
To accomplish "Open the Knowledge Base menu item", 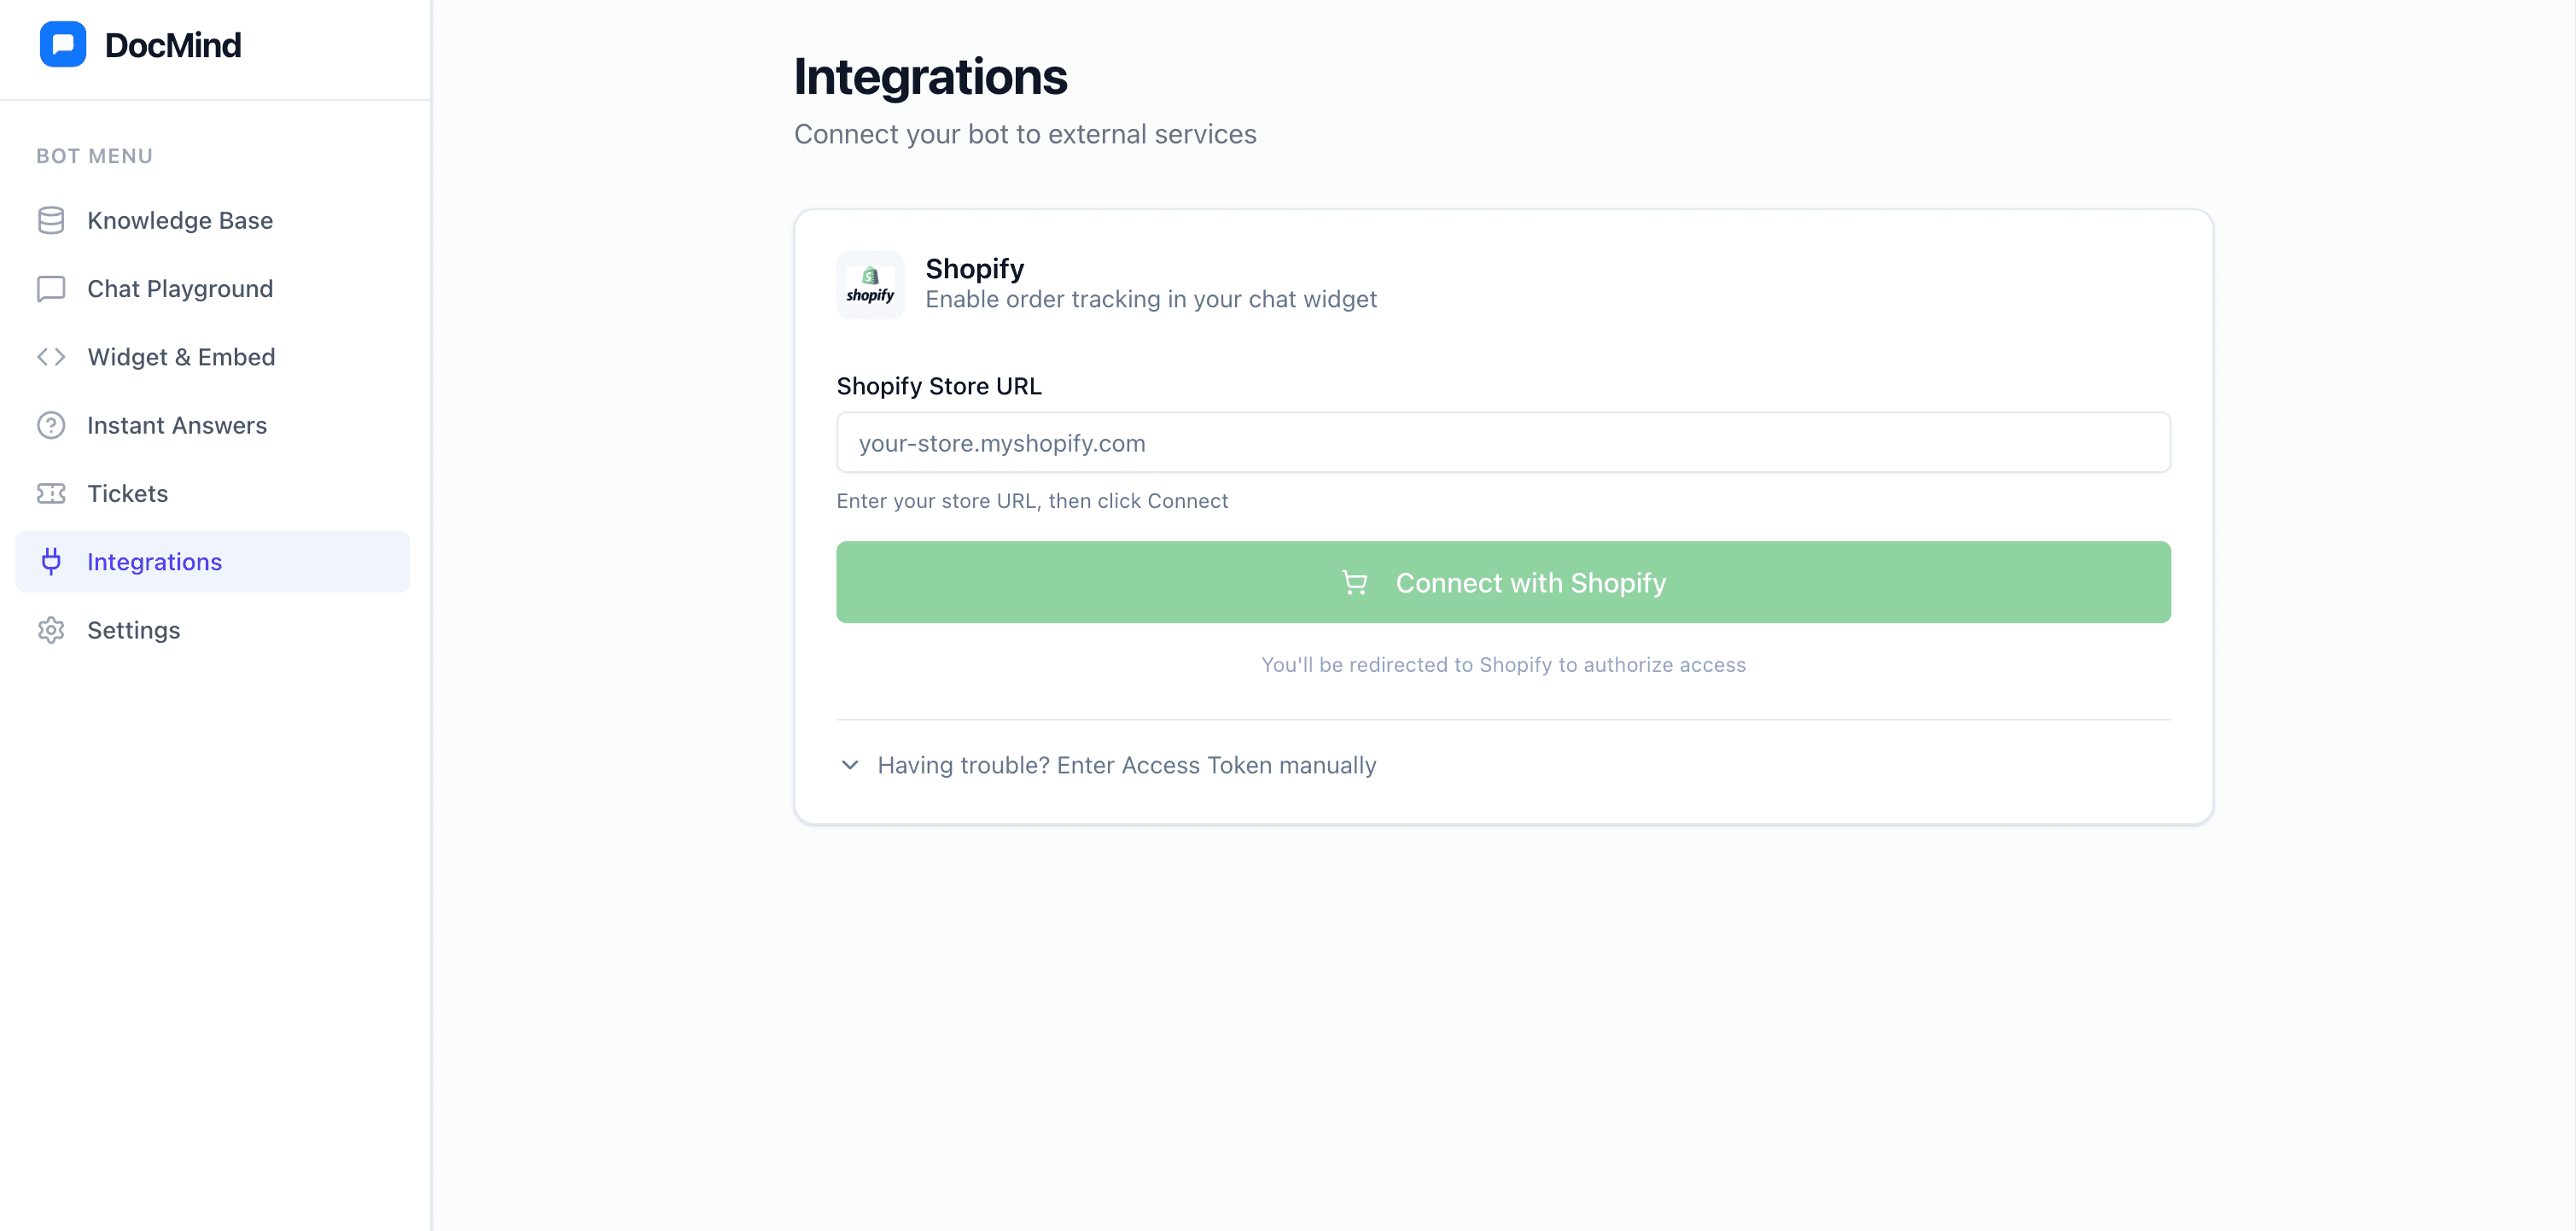I will click(180, 220).
